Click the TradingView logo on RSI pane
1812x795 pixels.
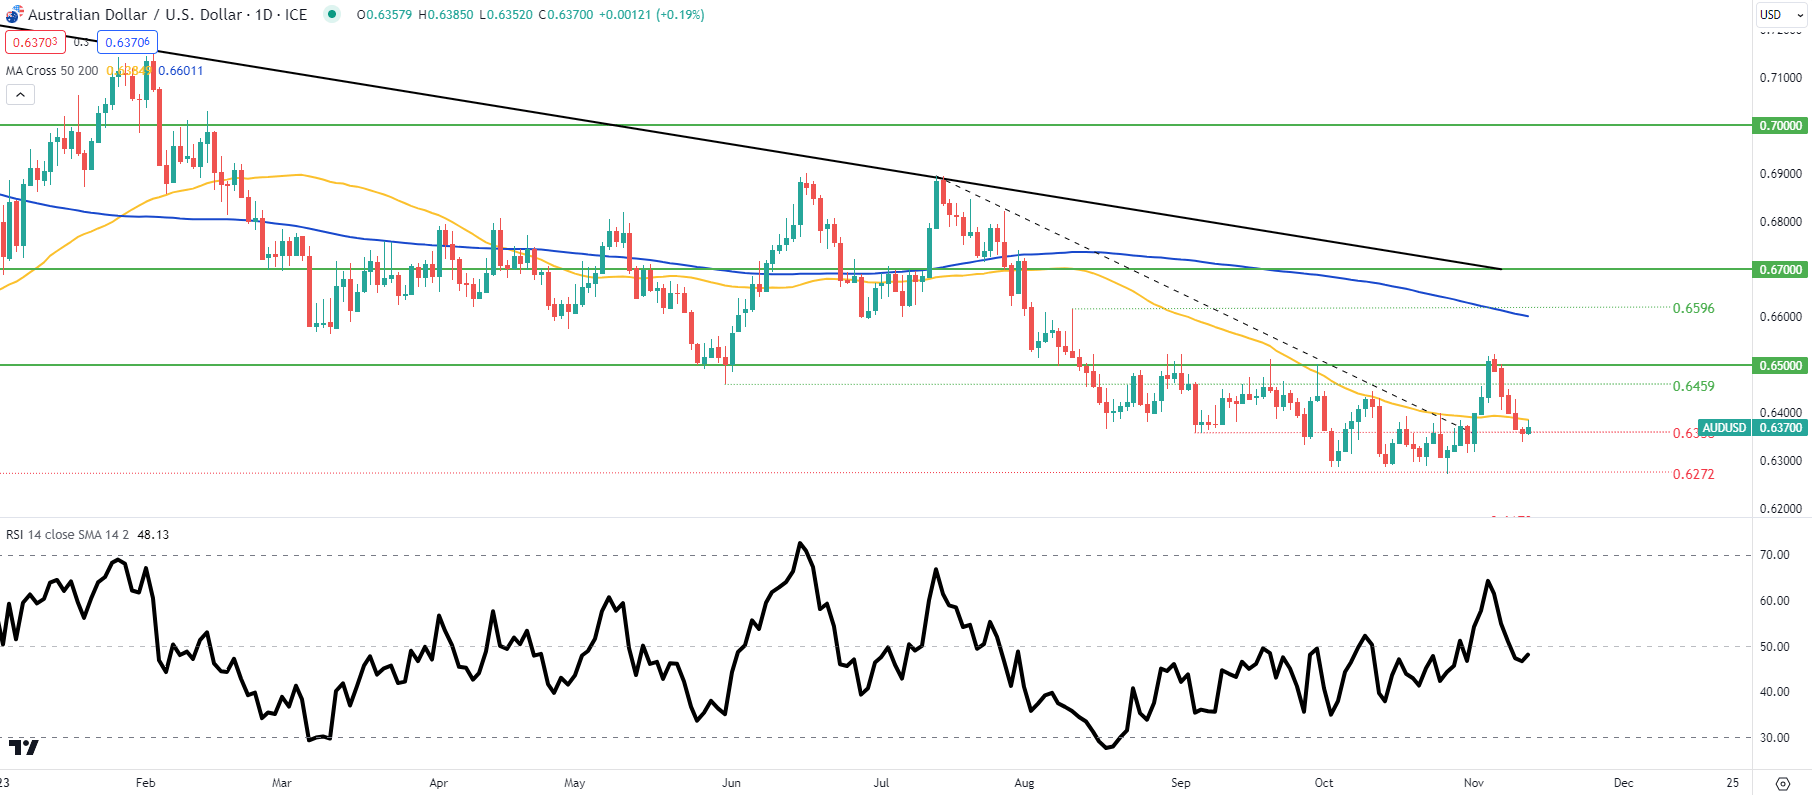tap(23, 747)
